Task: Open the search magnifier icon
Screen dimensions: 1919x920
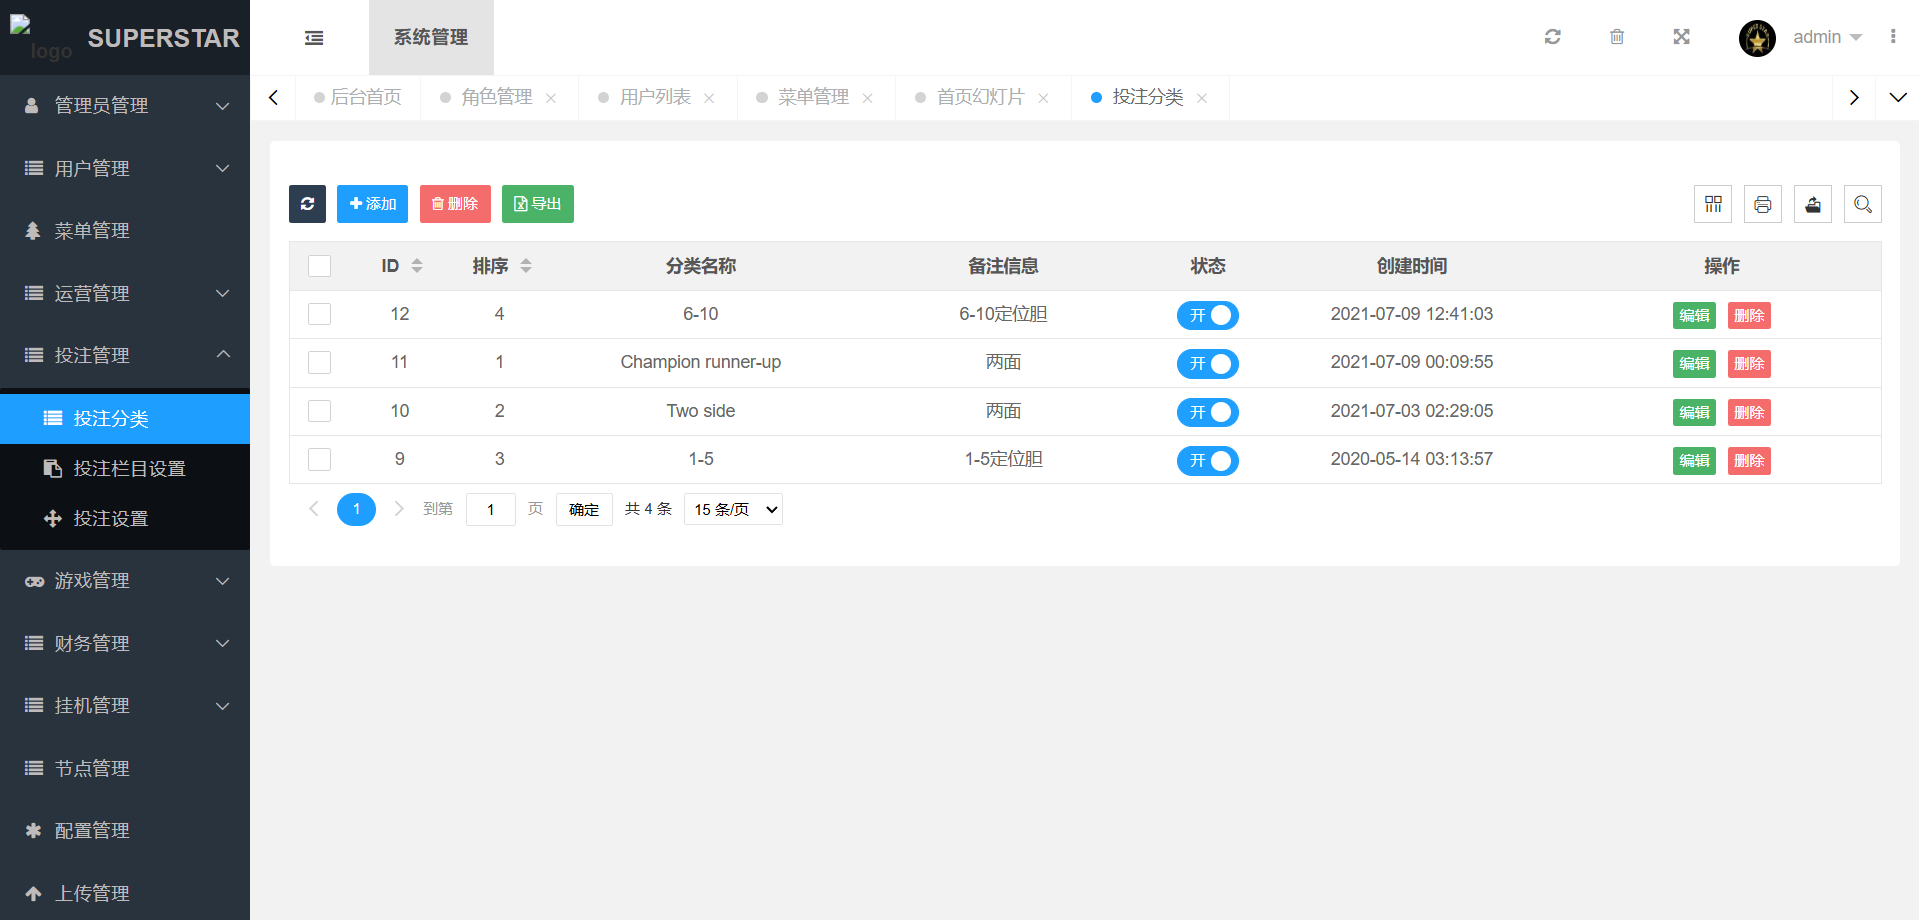Action: click(1862, 204)
